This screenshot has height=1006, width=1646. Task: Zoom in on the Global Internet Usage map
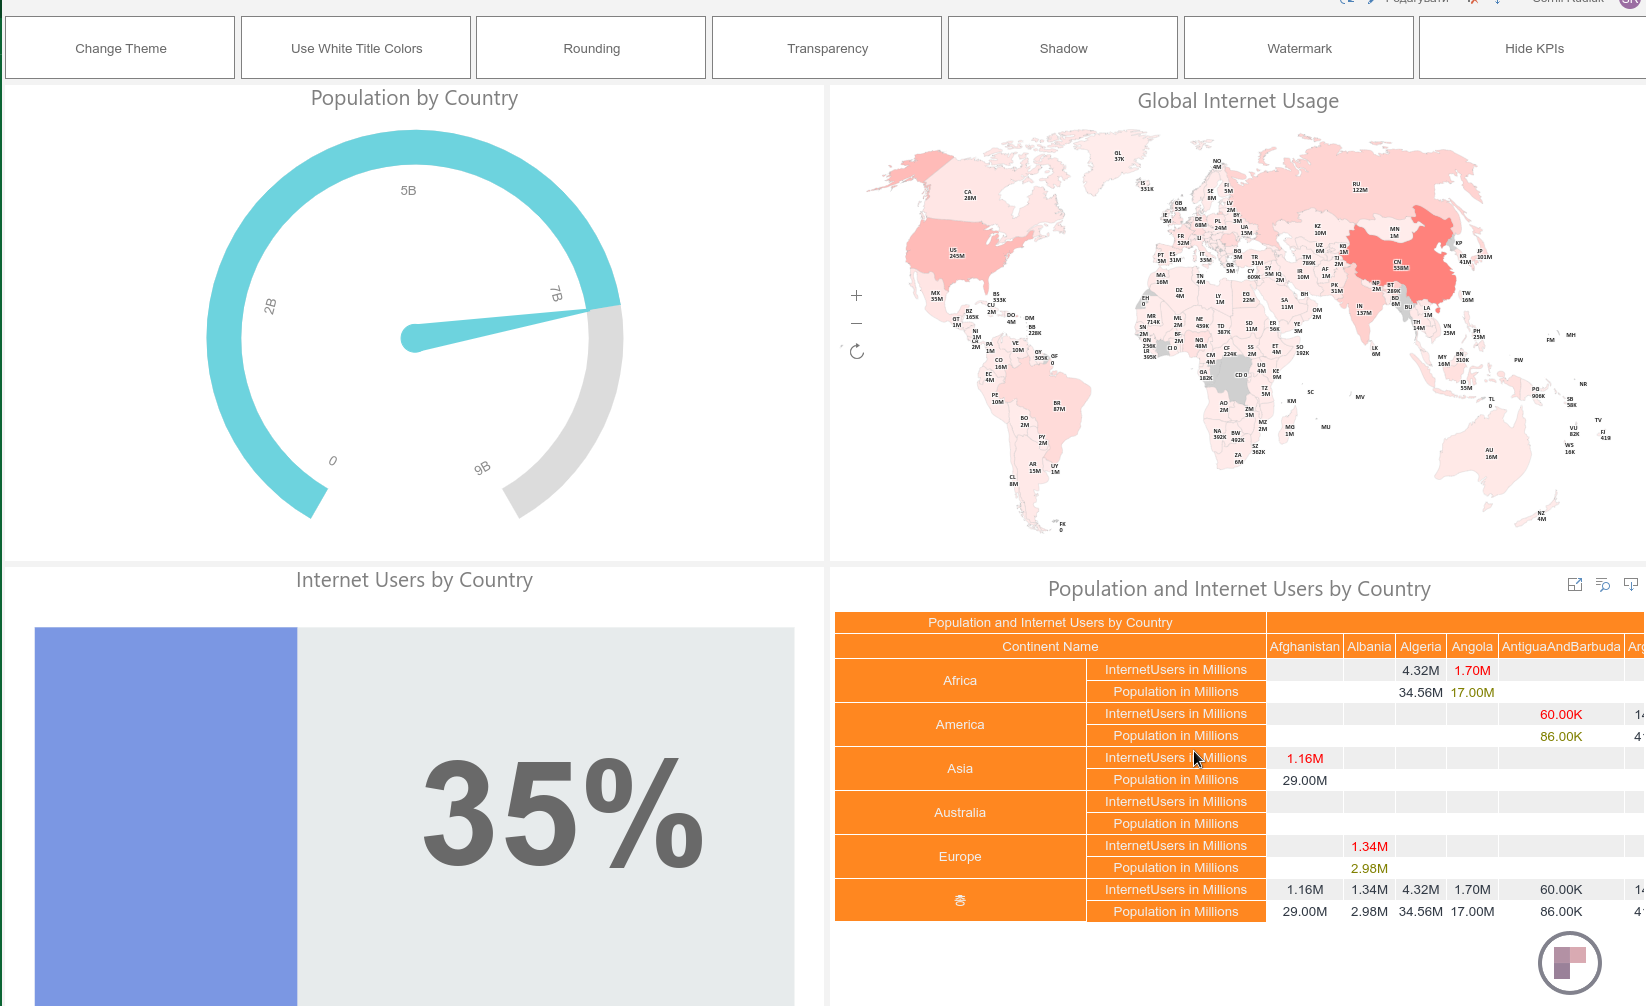pyautogui.click(x=856, y=296)
